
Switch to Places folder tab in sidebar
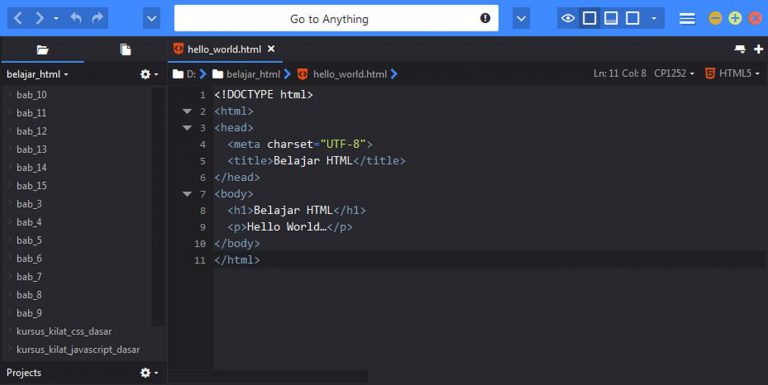click(43, 49)
